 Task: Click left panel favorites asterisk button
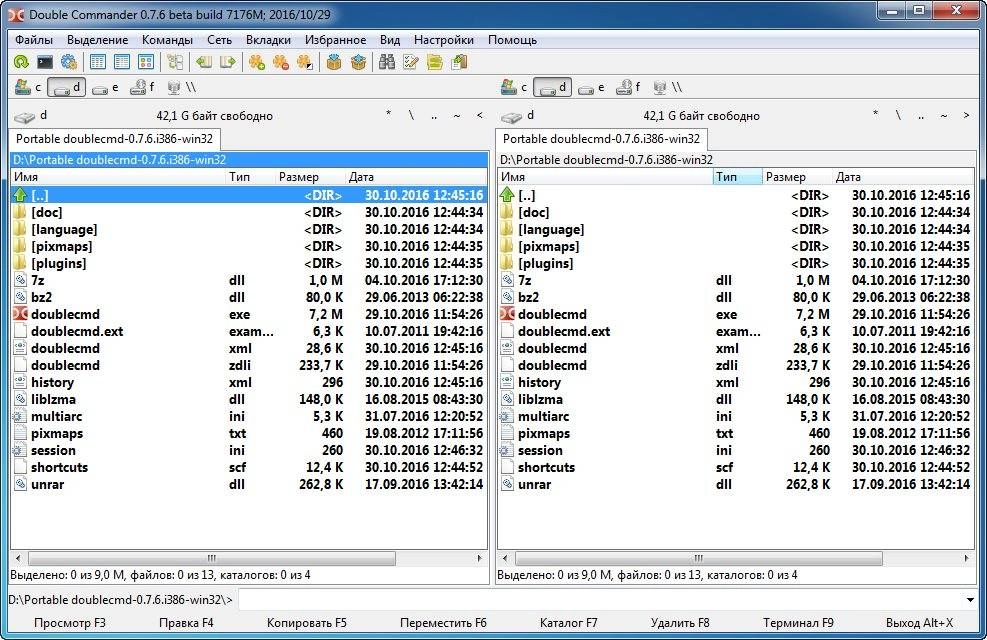coord(388,115)
